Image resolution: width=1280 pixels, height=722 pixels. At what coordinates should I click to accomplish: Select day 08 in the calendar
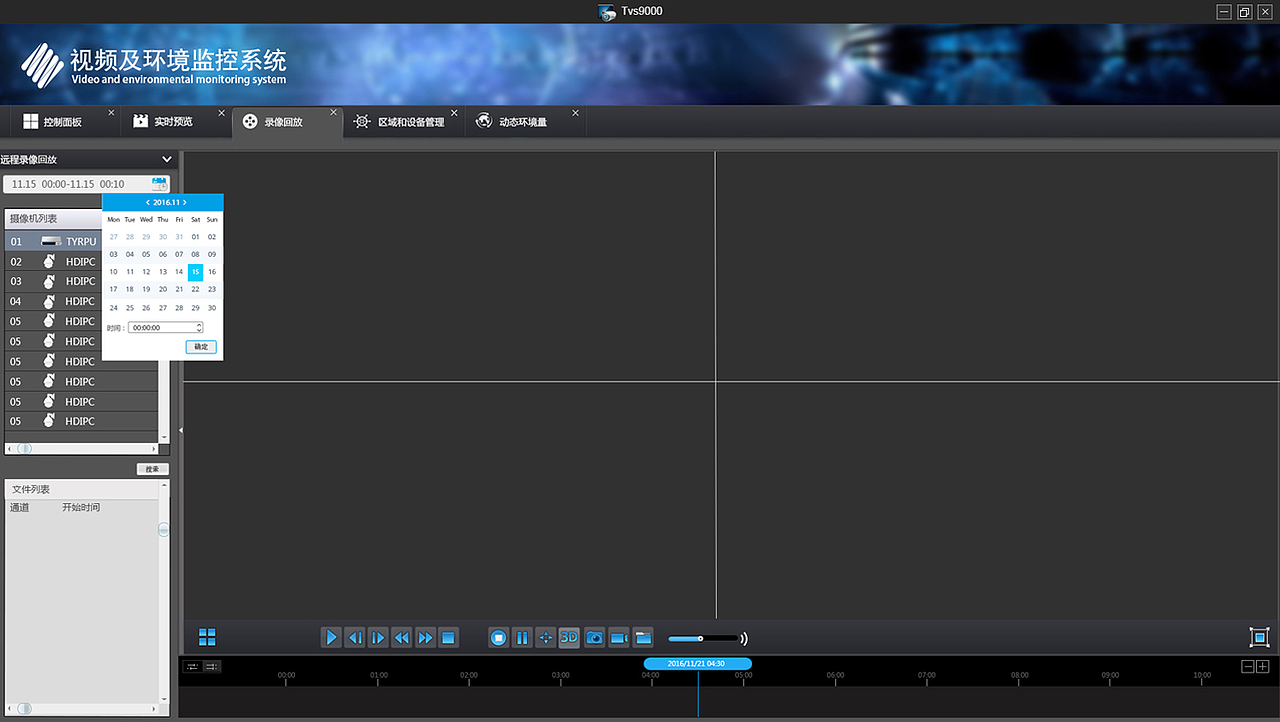tap(195, 254)
